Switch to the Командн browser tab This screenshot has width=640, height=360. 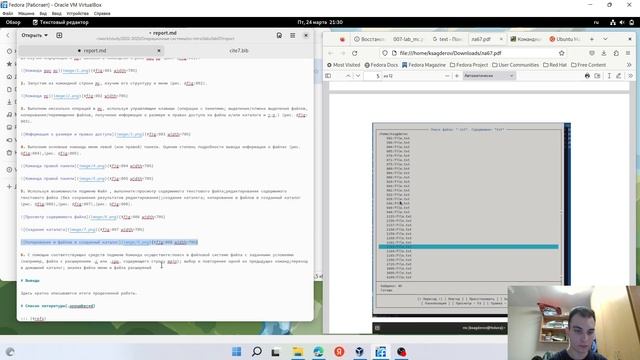click(x=526, y=39)
